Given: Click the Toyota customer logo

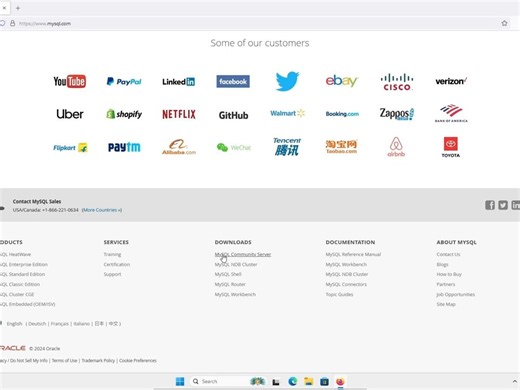Looking at the screenshot, I should pyautogui.click(x=451, y=147).
